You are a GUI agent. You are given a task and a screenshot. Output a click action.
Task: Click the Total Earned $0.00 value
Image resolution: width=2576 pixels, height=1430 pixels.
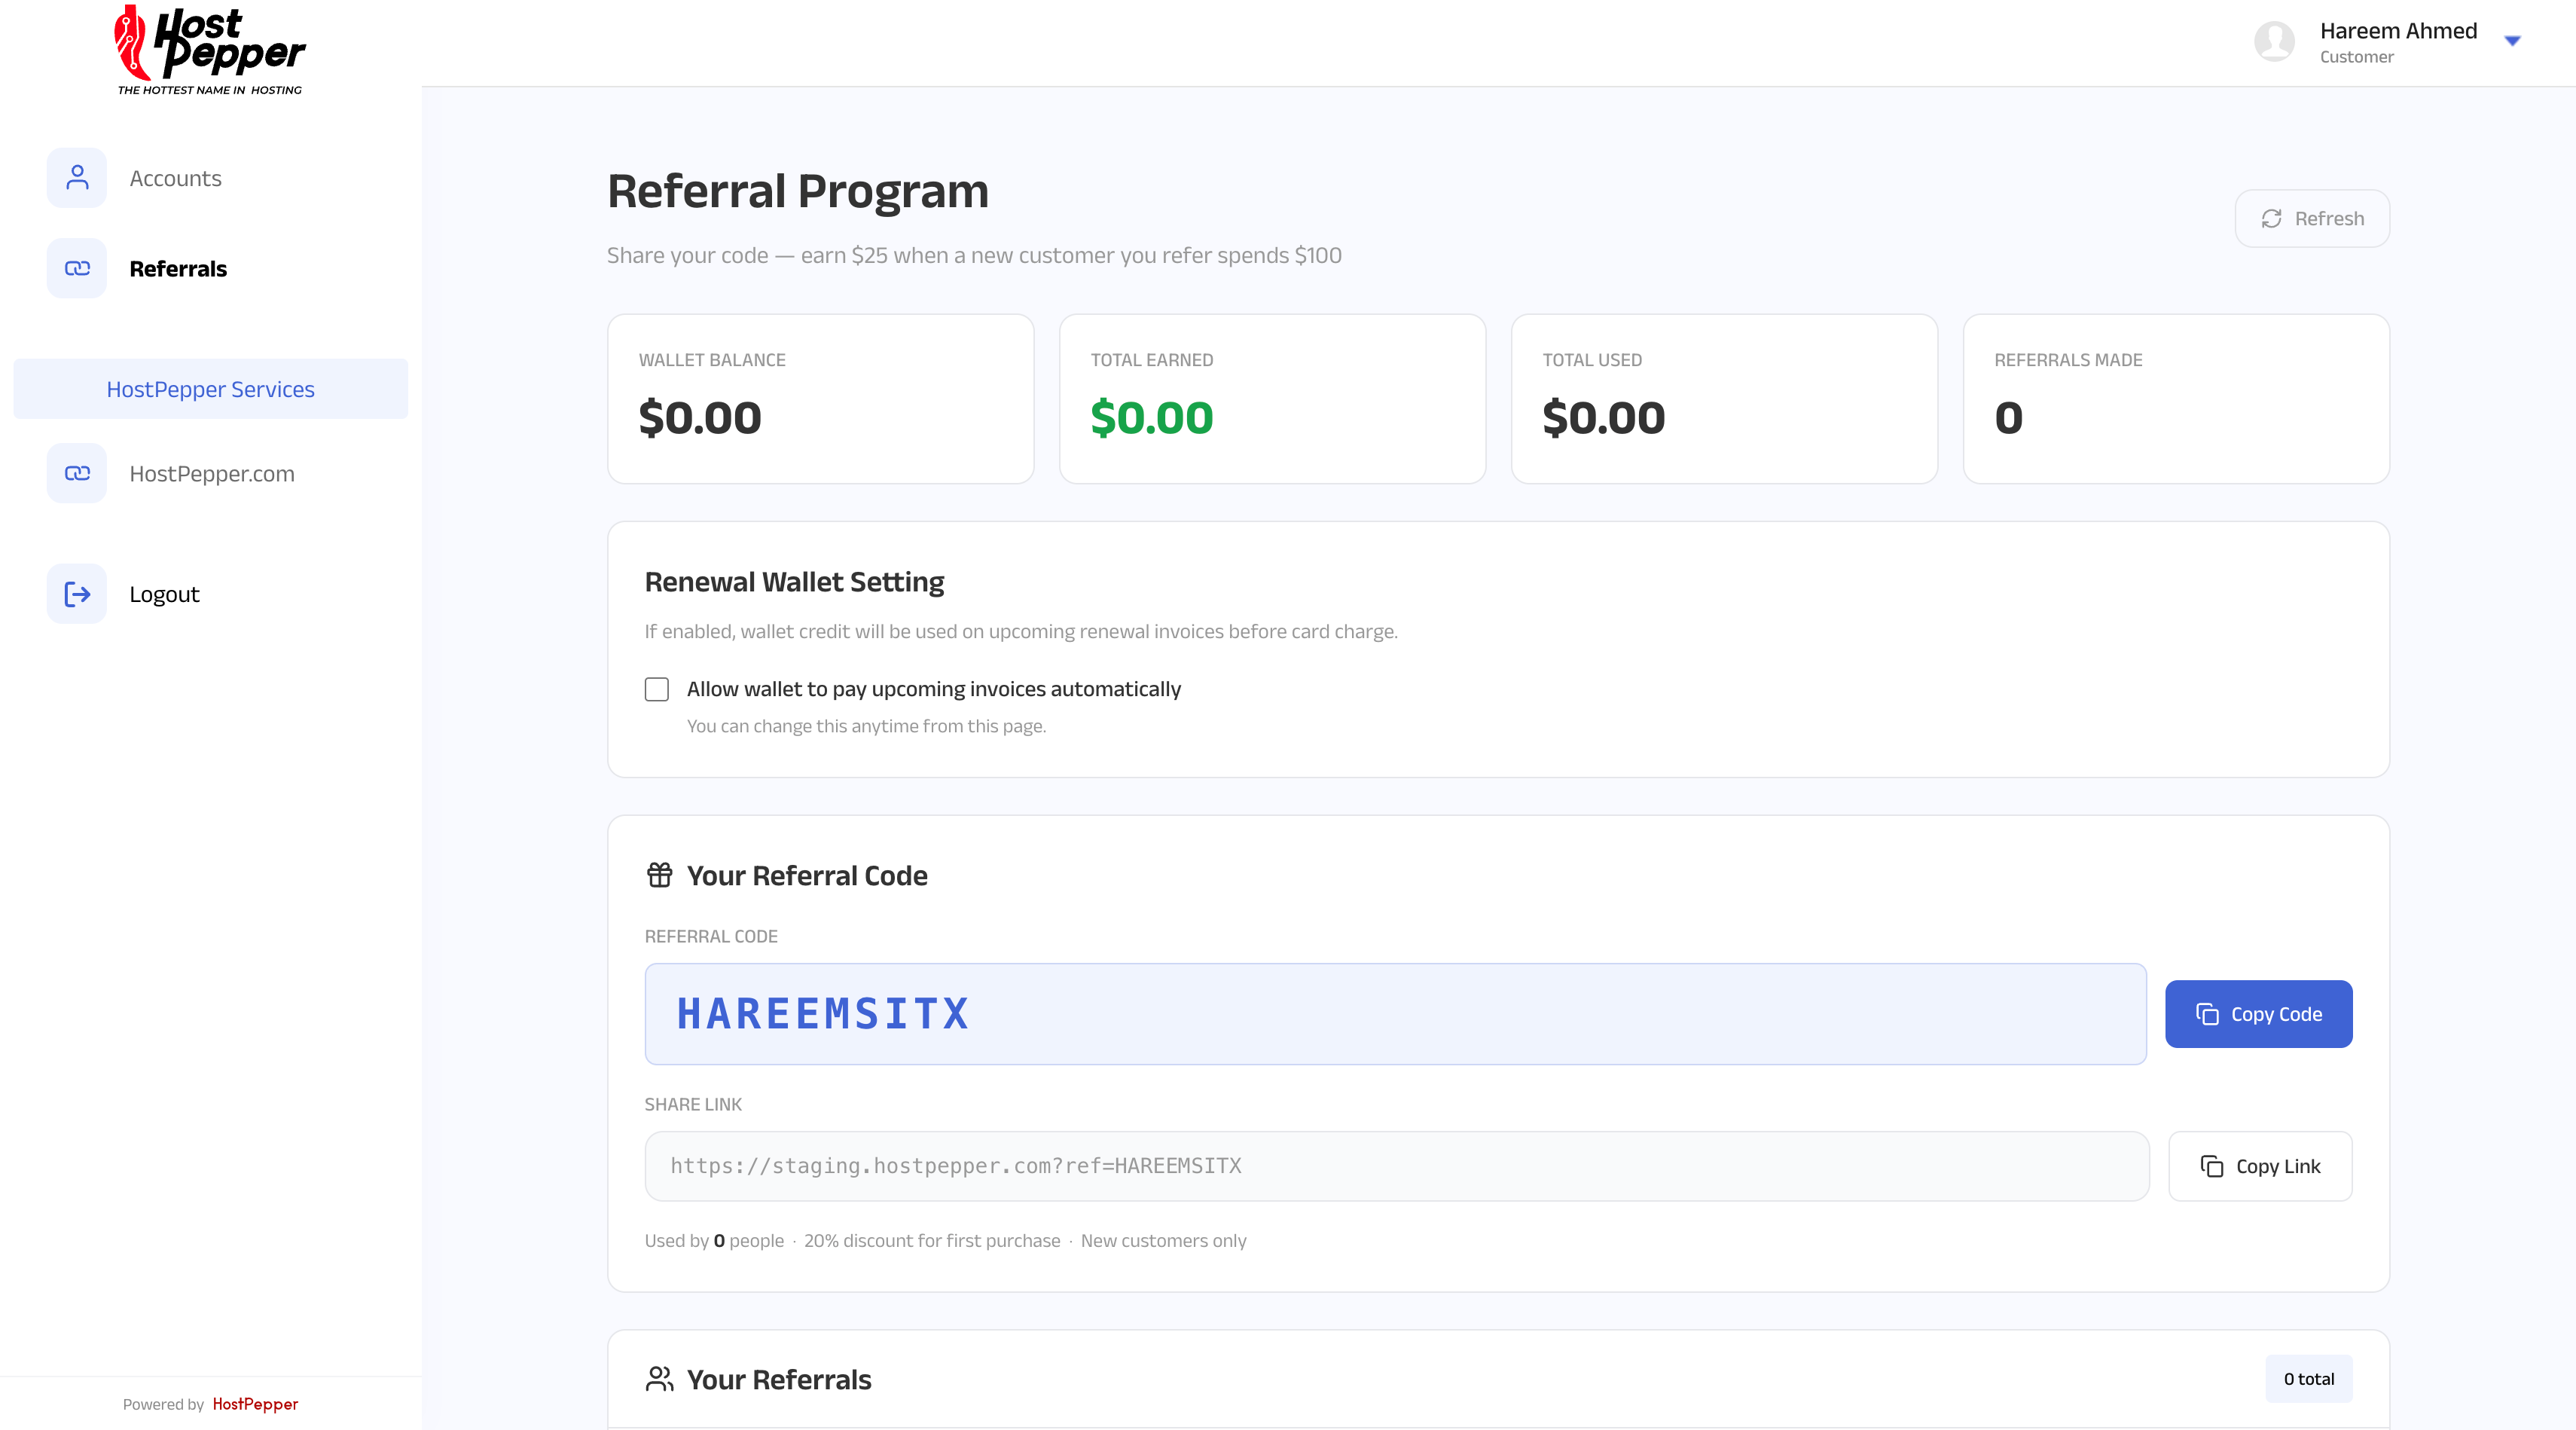coord(1152,417)
